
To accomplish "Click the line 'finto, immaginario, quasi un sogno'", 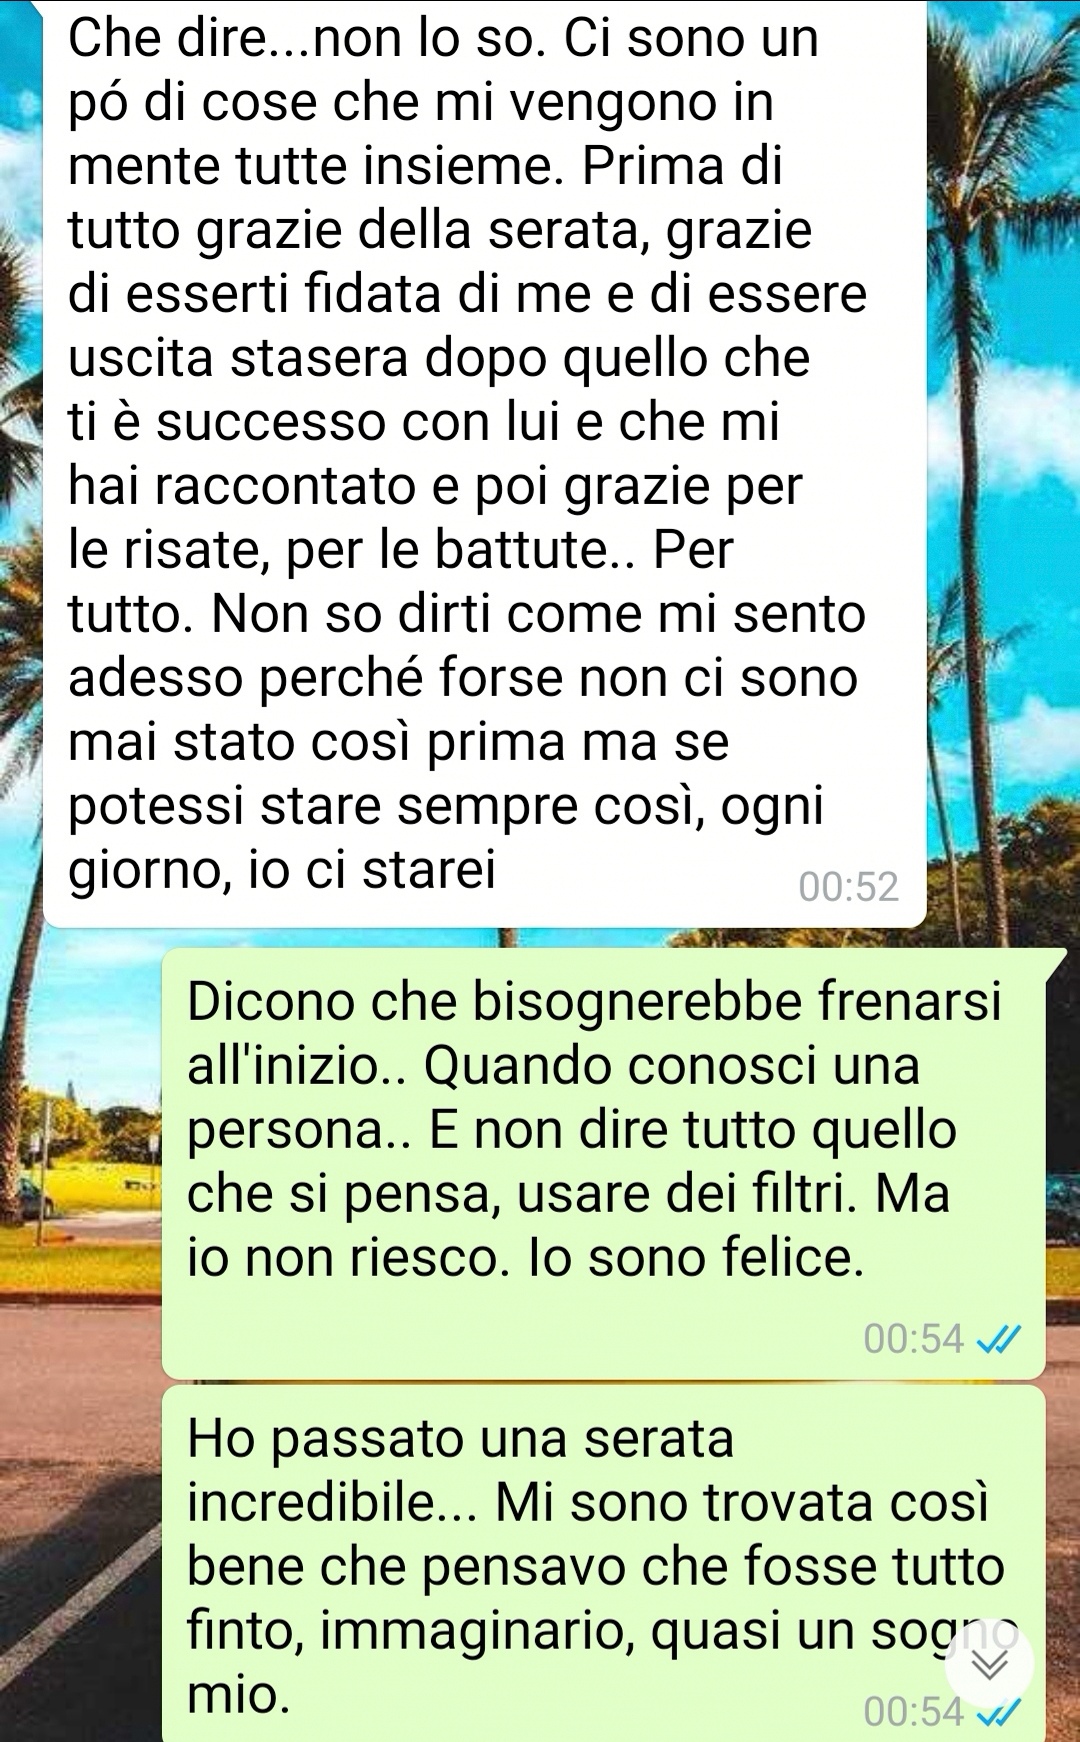I will [x=602, y=1631].
